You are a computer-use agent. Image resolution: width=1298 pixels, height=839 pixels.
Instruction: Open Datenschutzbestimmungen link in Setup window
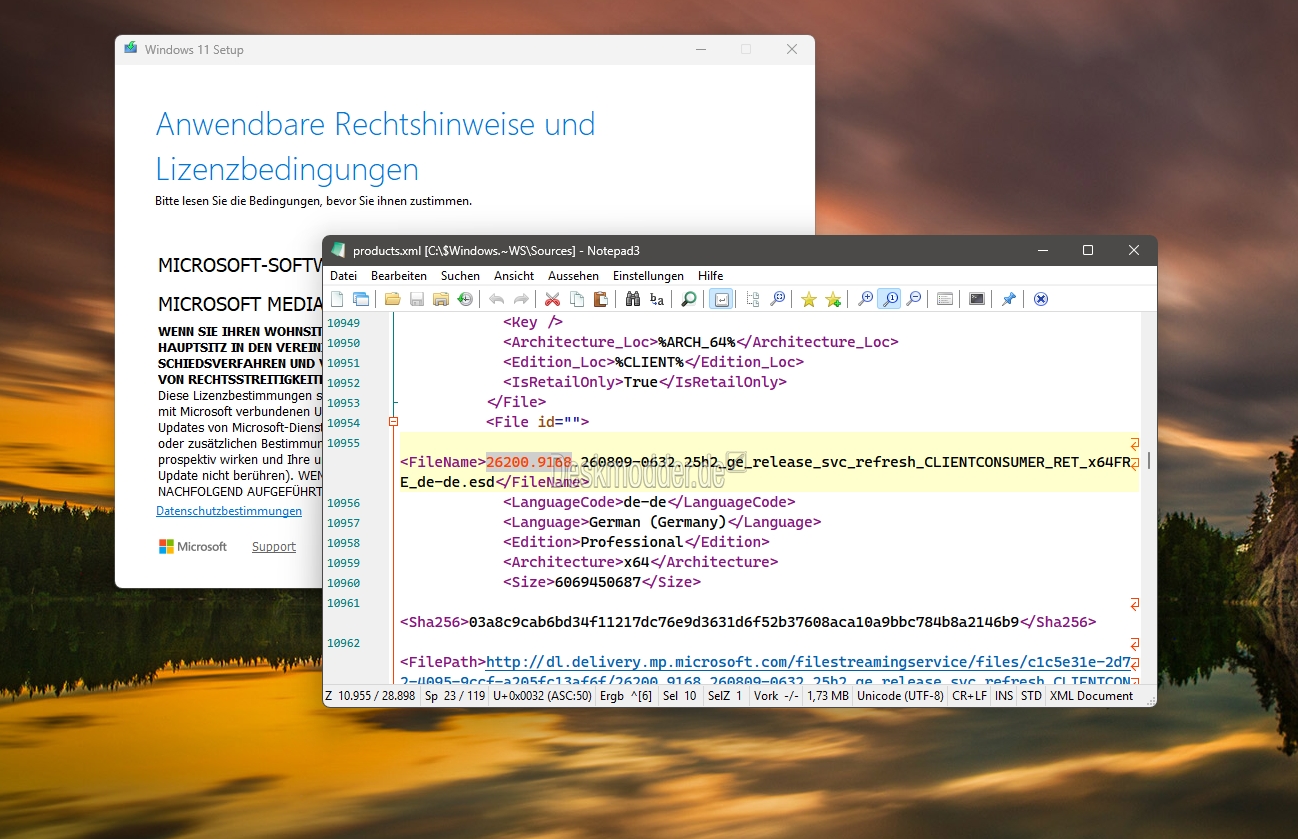point(229,511)
